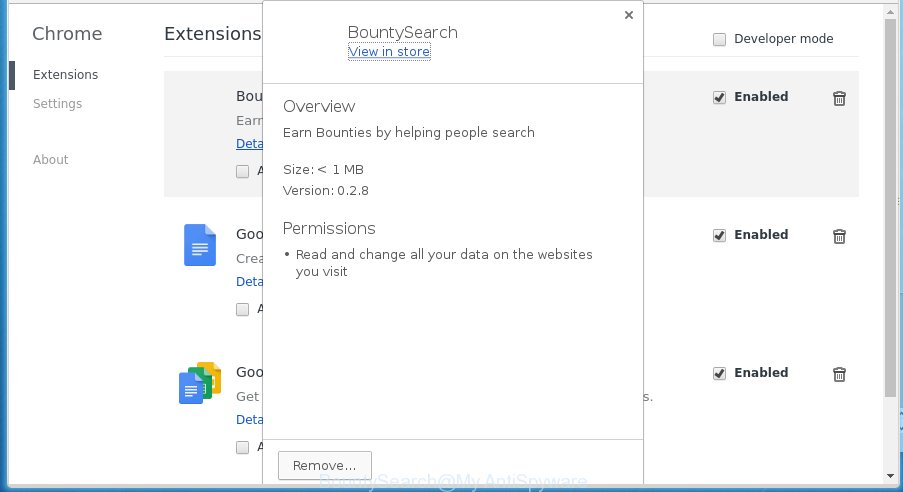Screen dimensions: 903x492
Task: Click the 'Read and change all your data' permission
Action: click(443, 263)
